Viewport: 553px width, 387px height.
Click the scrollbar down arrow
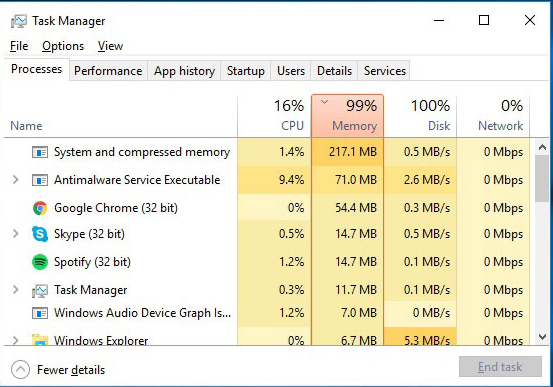542,337
